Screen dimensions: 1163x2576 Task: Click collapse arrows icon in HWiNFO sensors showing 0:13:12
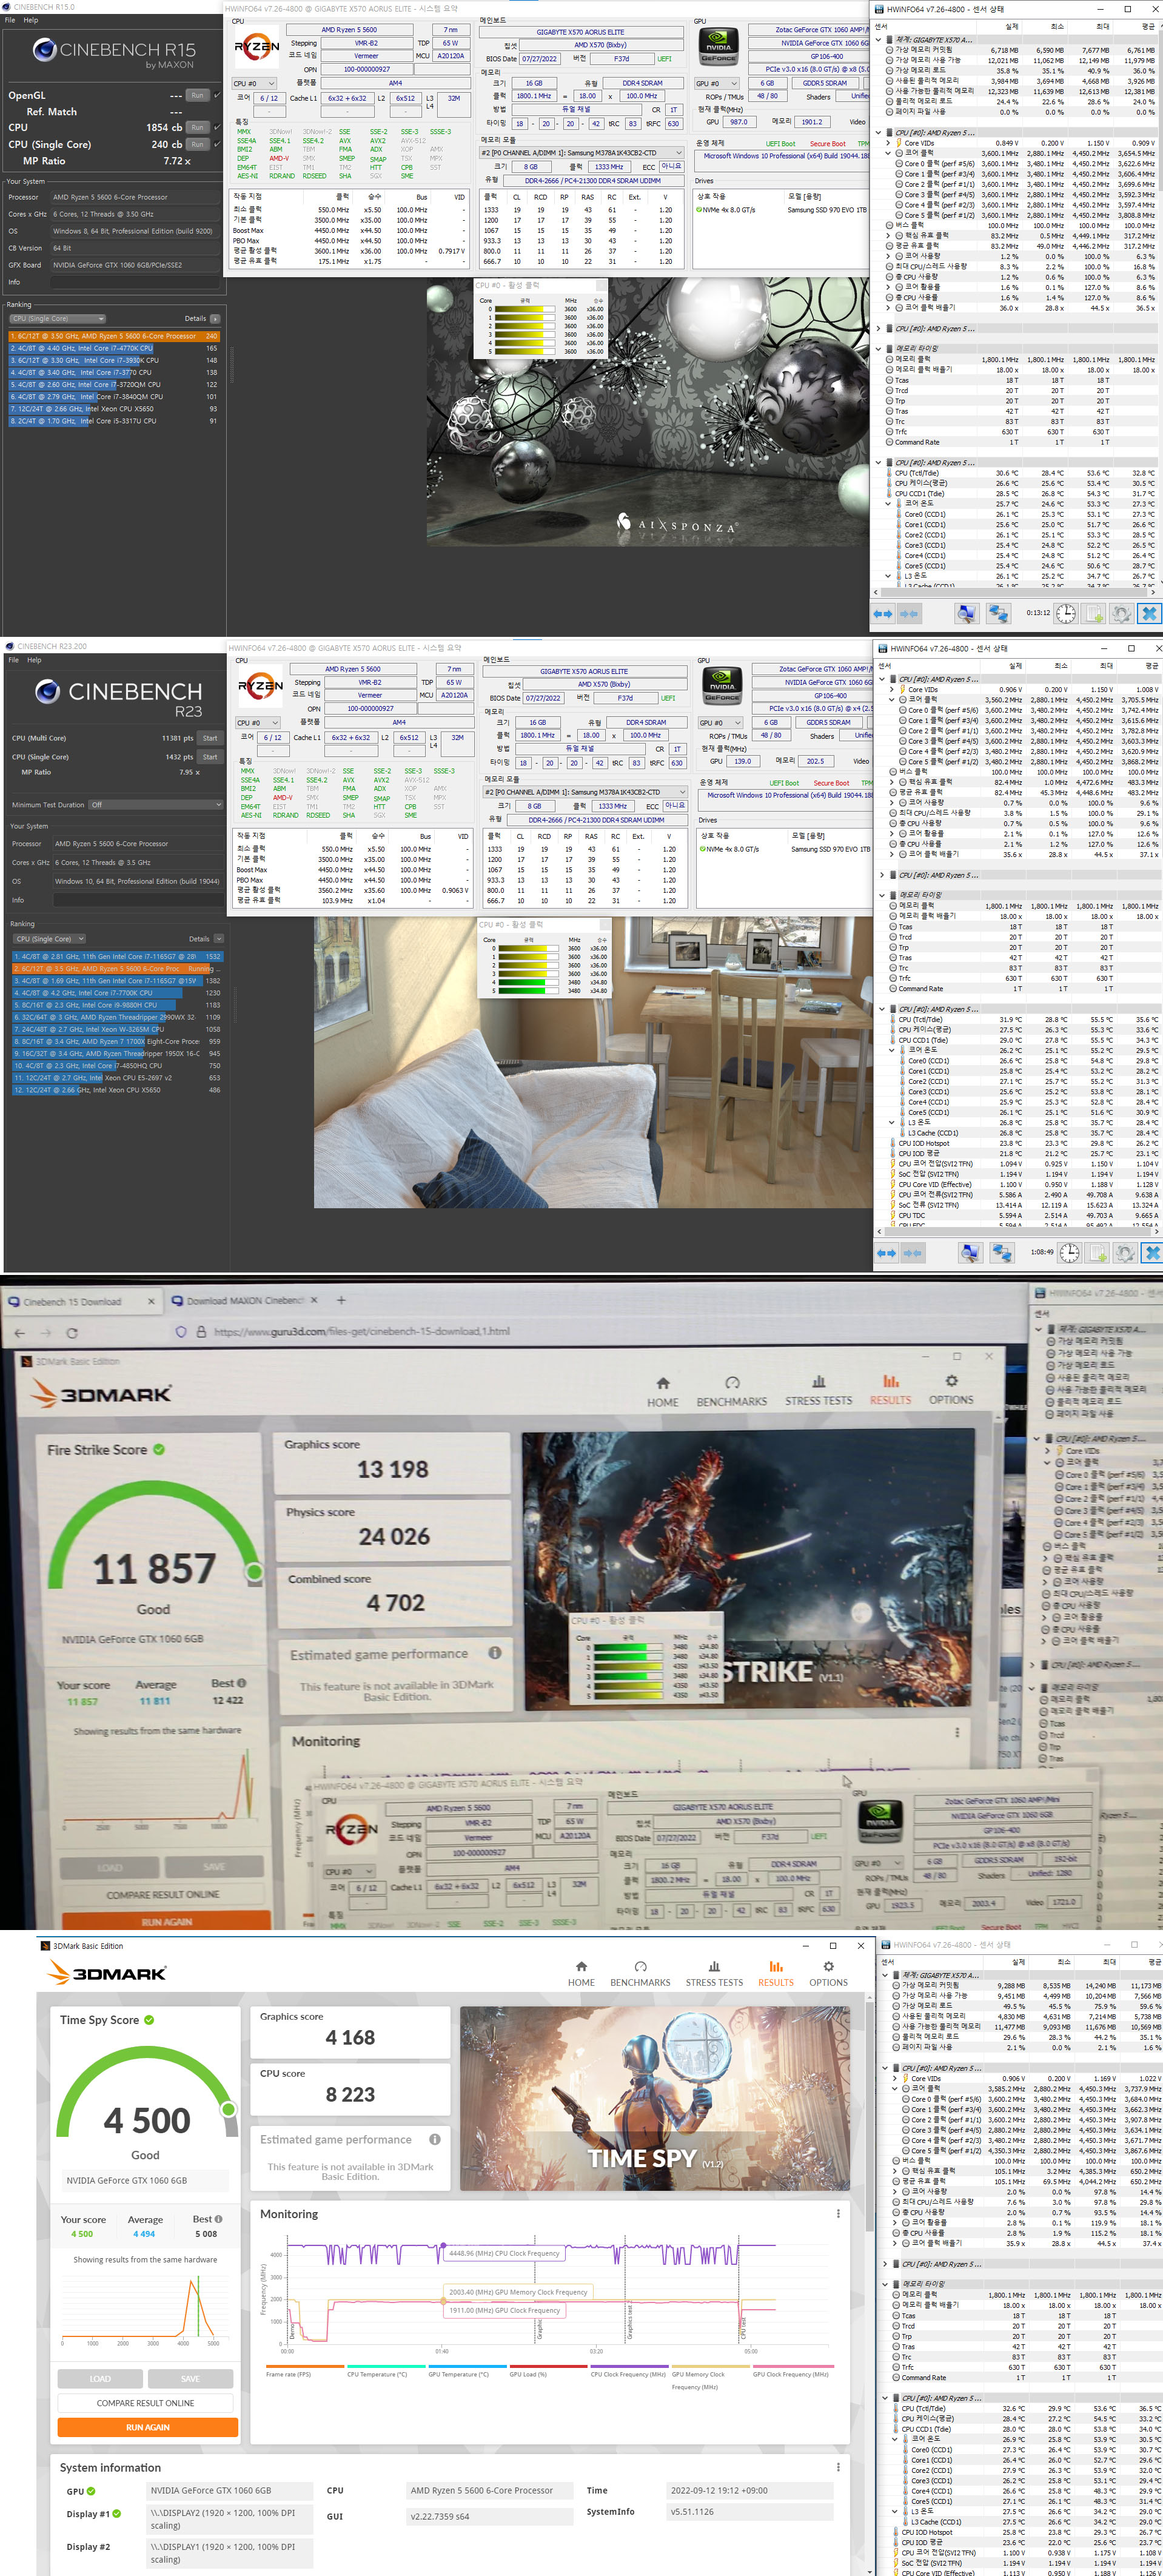tap(909, 613)
